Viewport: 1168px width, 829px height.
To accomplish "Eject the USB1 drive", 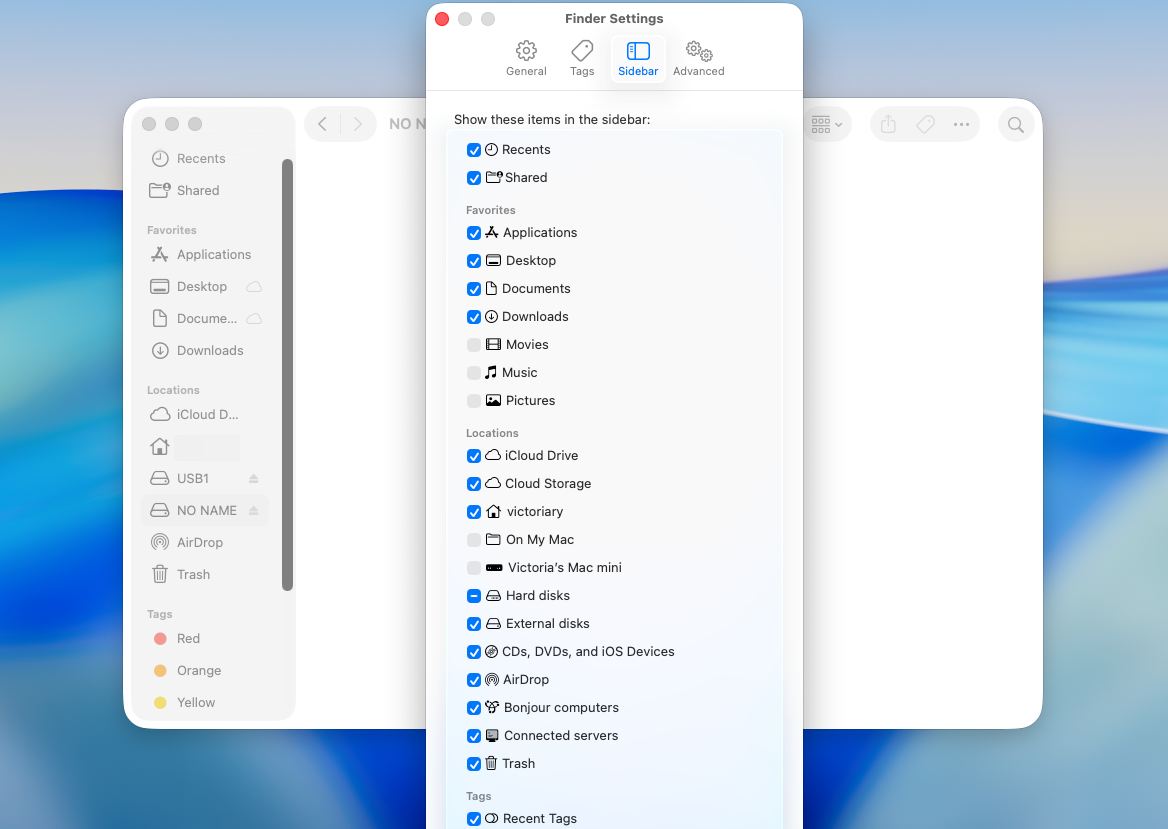I will (x=253, y=478).
